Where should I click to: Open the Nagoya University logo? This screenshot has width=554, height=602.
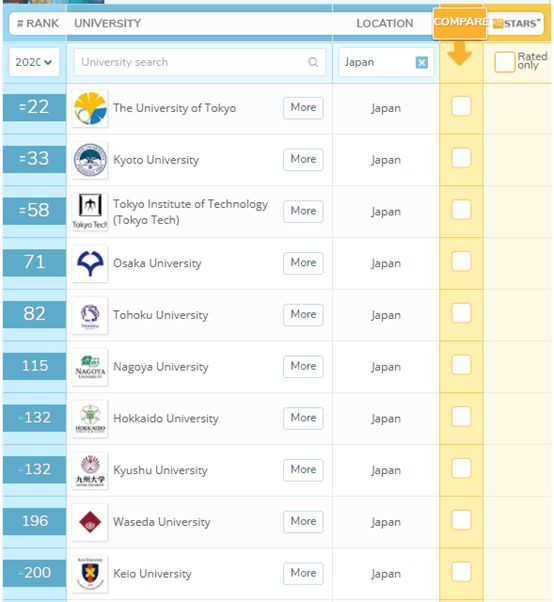[x=90, y=367]
